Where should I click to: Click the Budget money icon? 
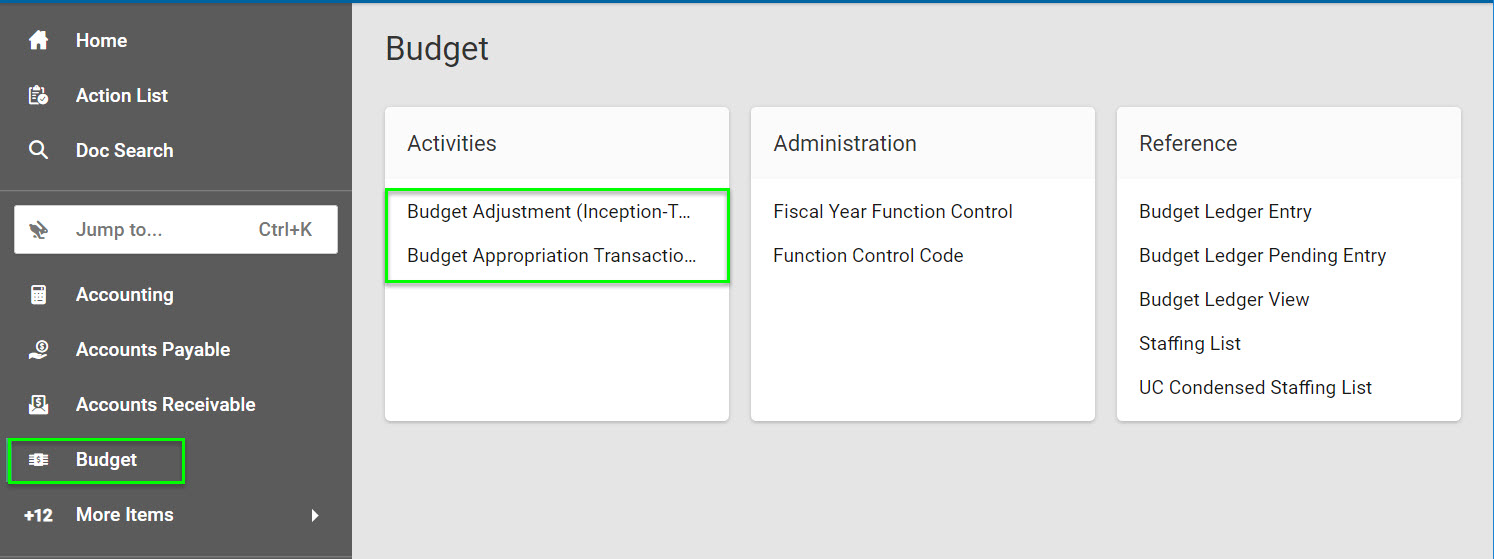(38, 460)
